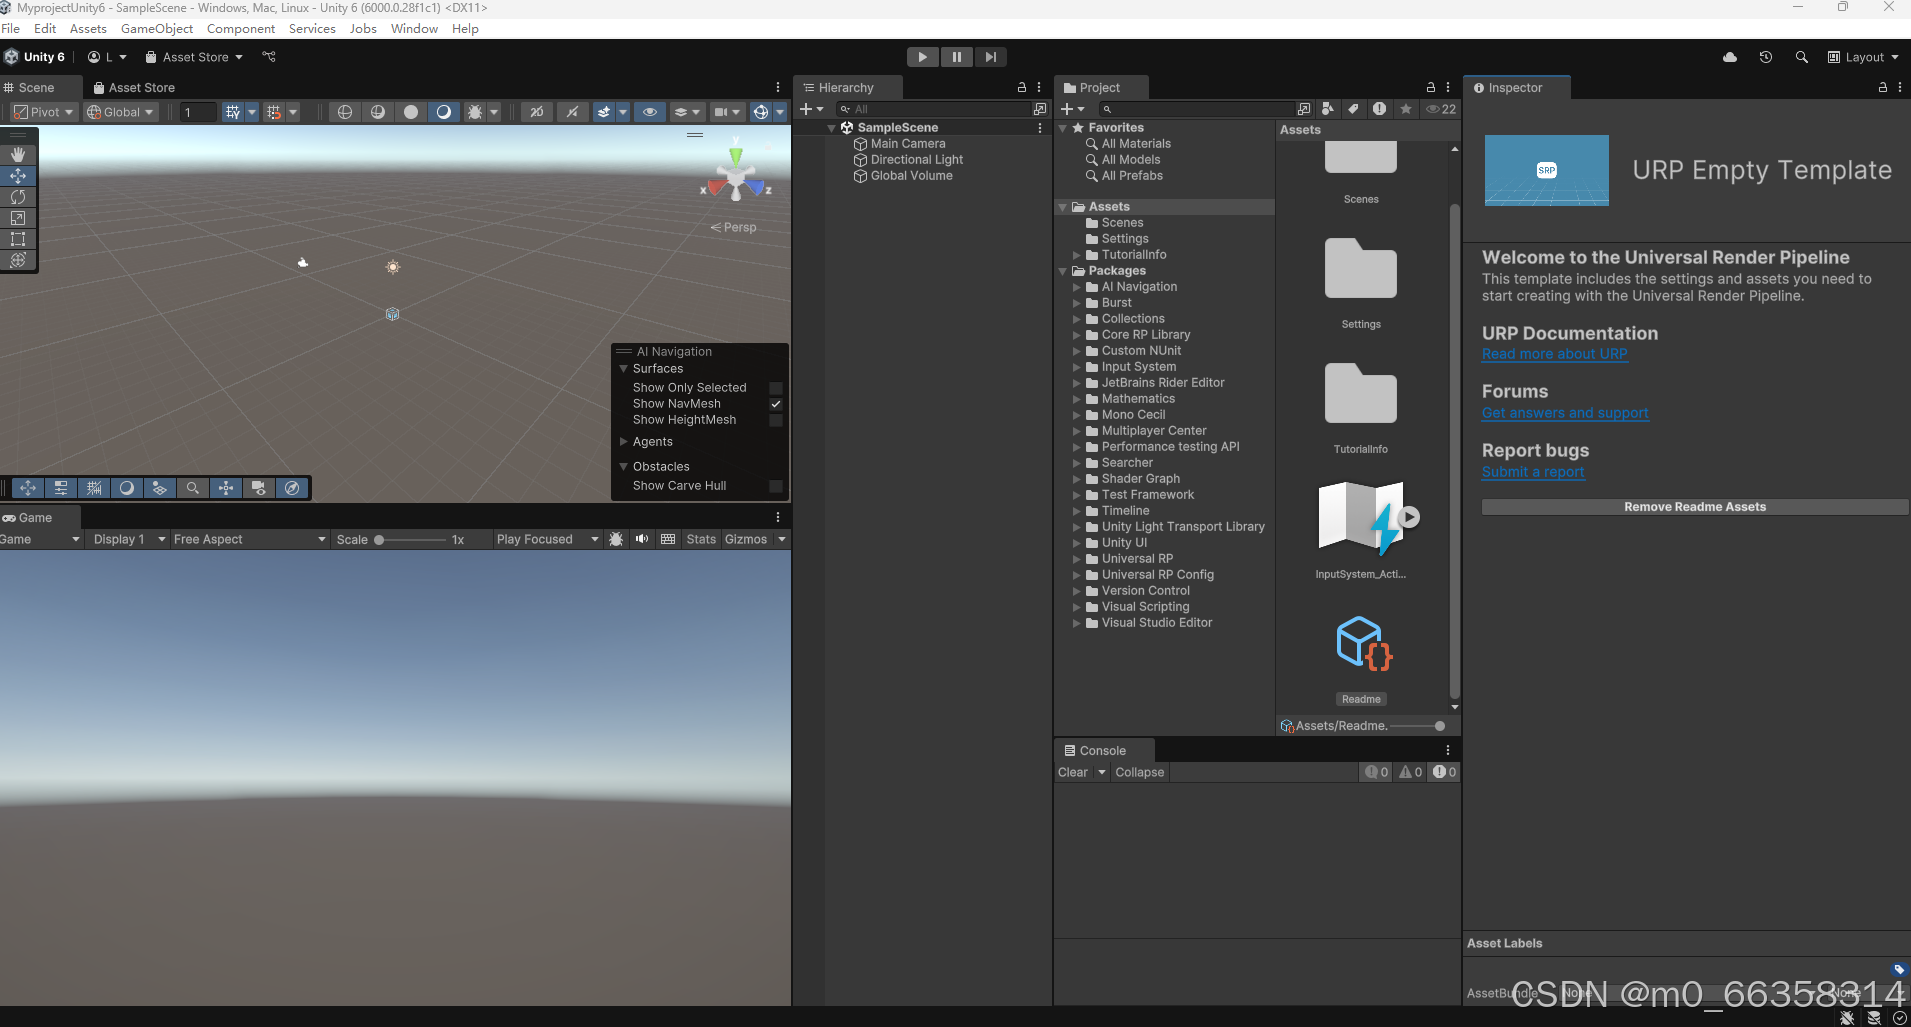Select the Transform tool
This screenshot has height=1027, width=1911.
(x=18, y=260)
